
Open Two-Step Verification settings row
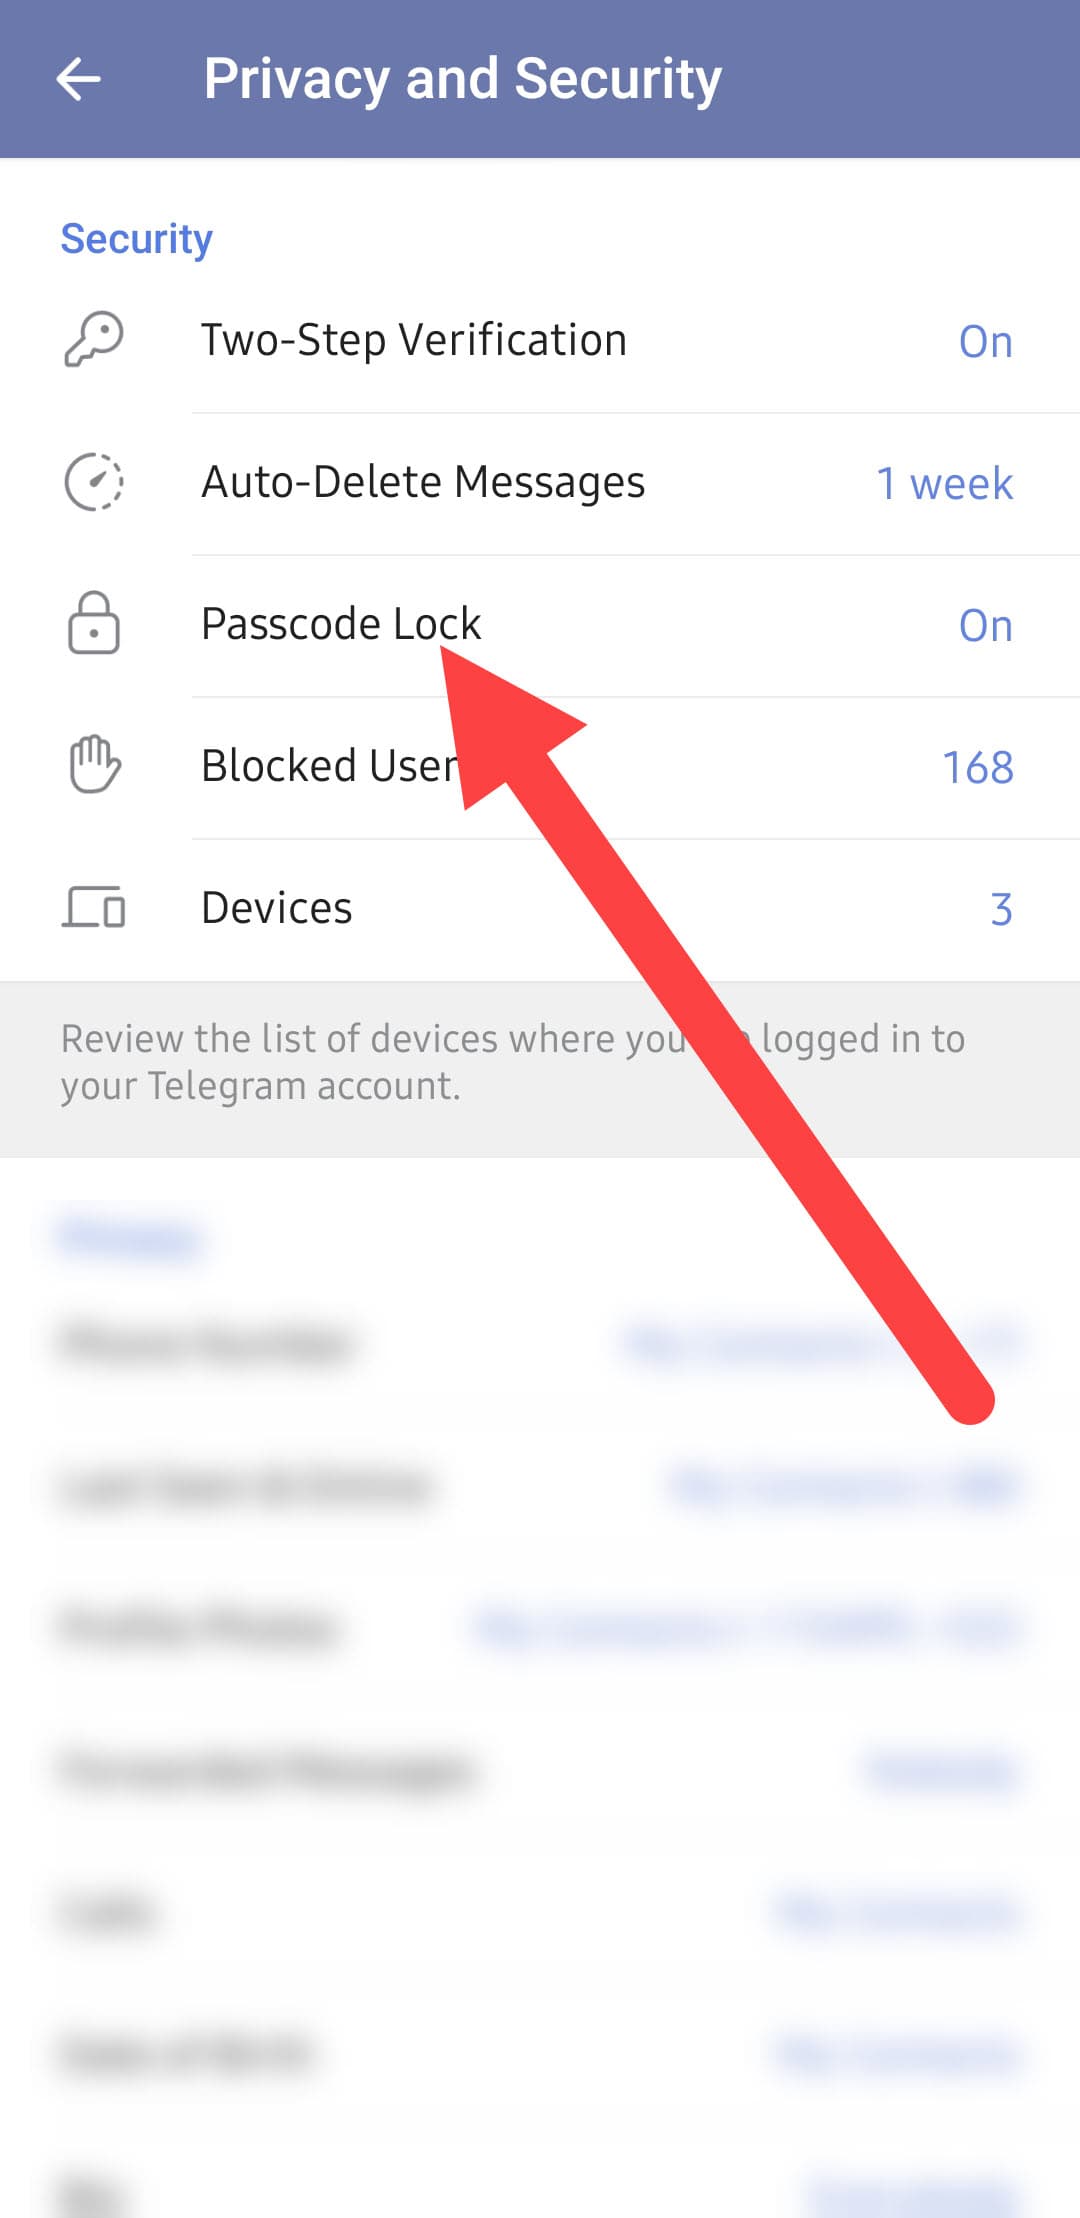[413, 339]
